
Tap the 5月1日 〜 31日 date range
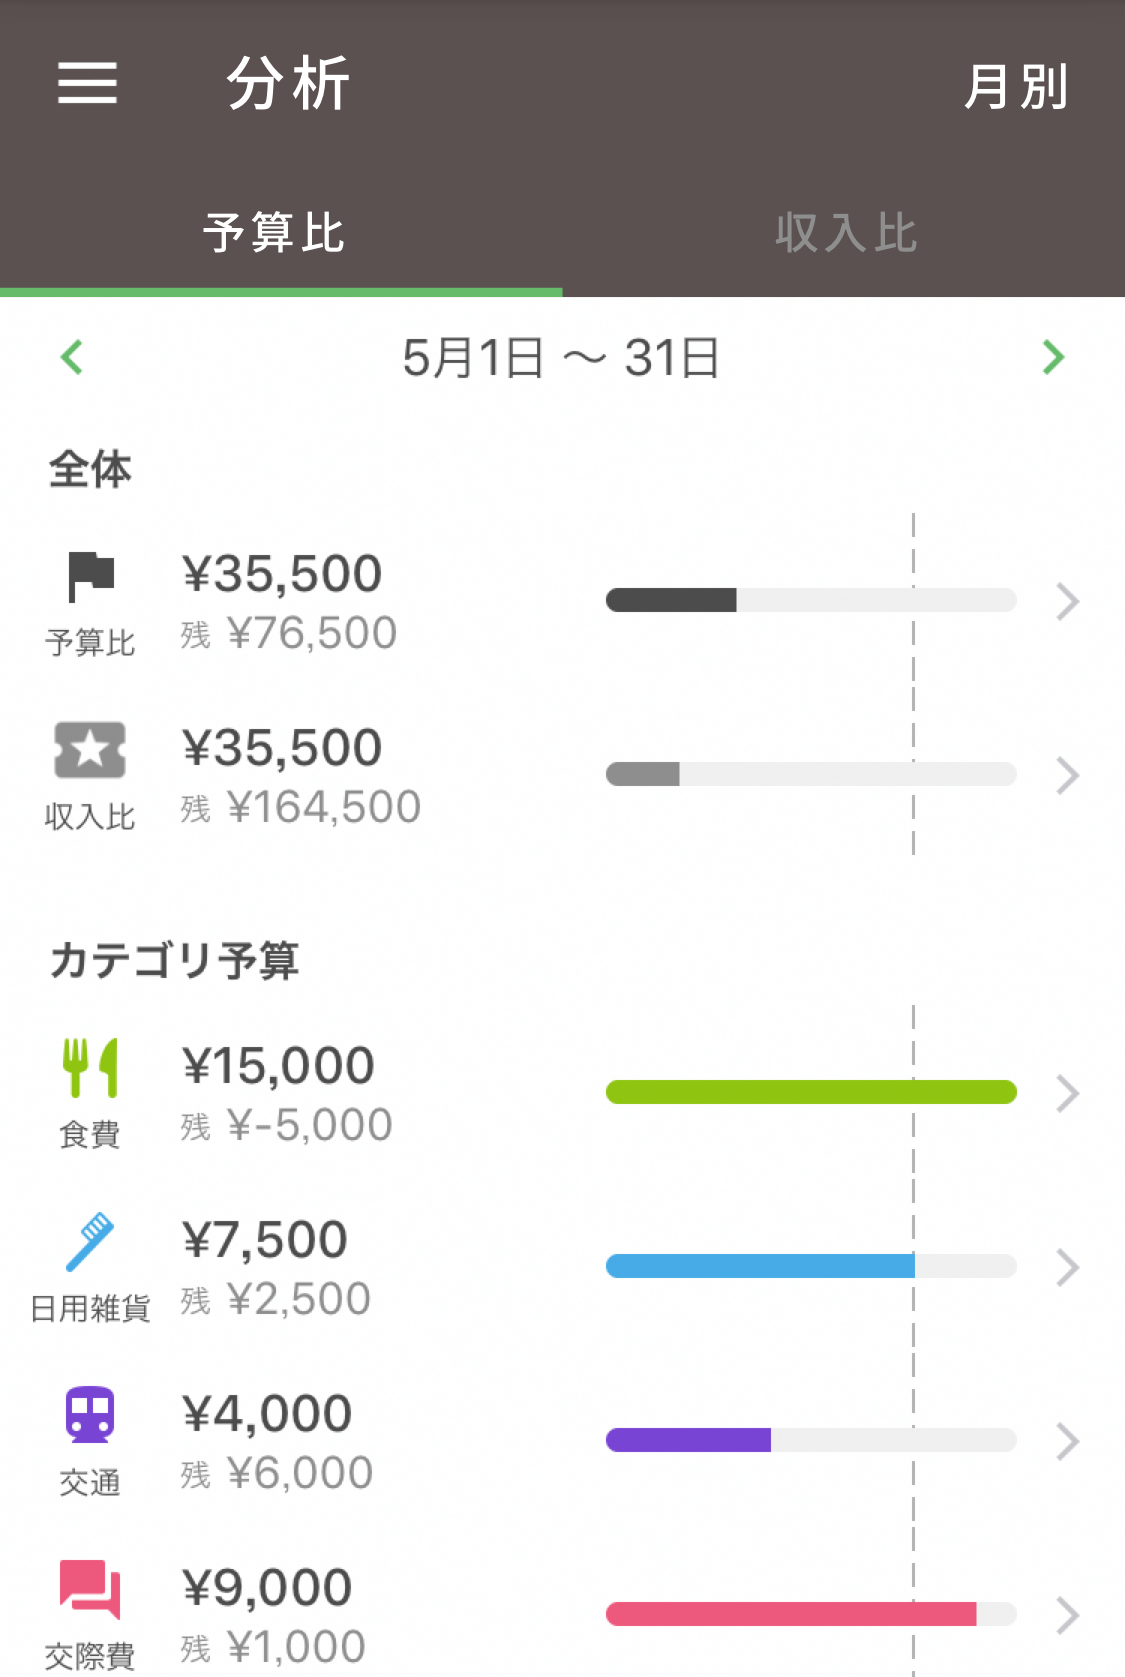[x=561, y=358]
